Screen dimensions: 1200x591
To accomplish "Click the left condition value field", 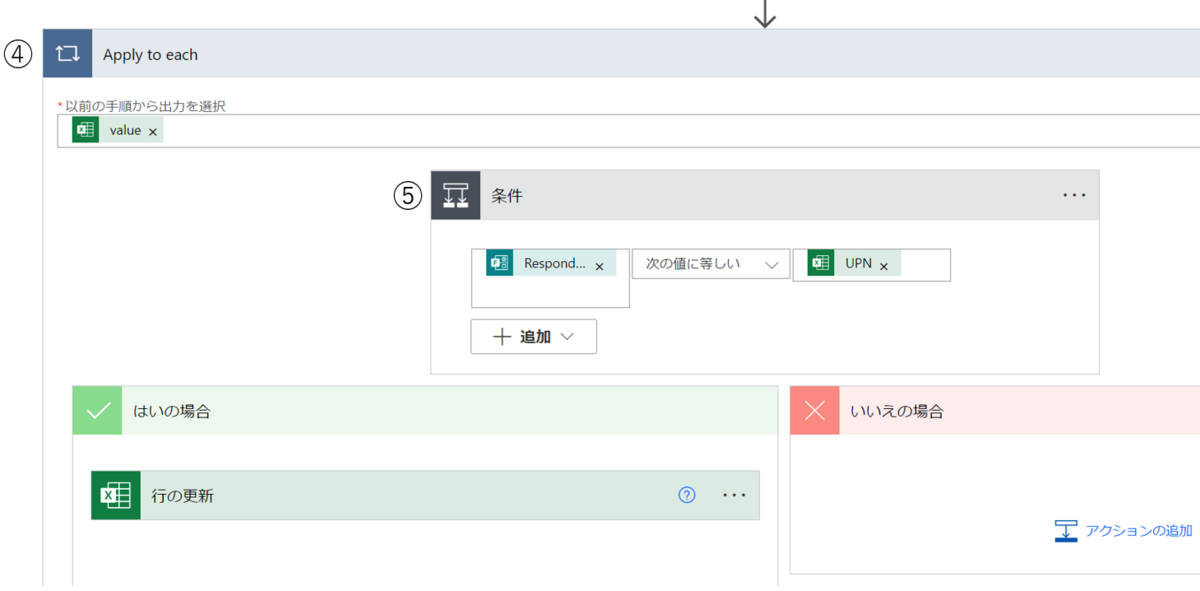I will (x=550, y=278).
